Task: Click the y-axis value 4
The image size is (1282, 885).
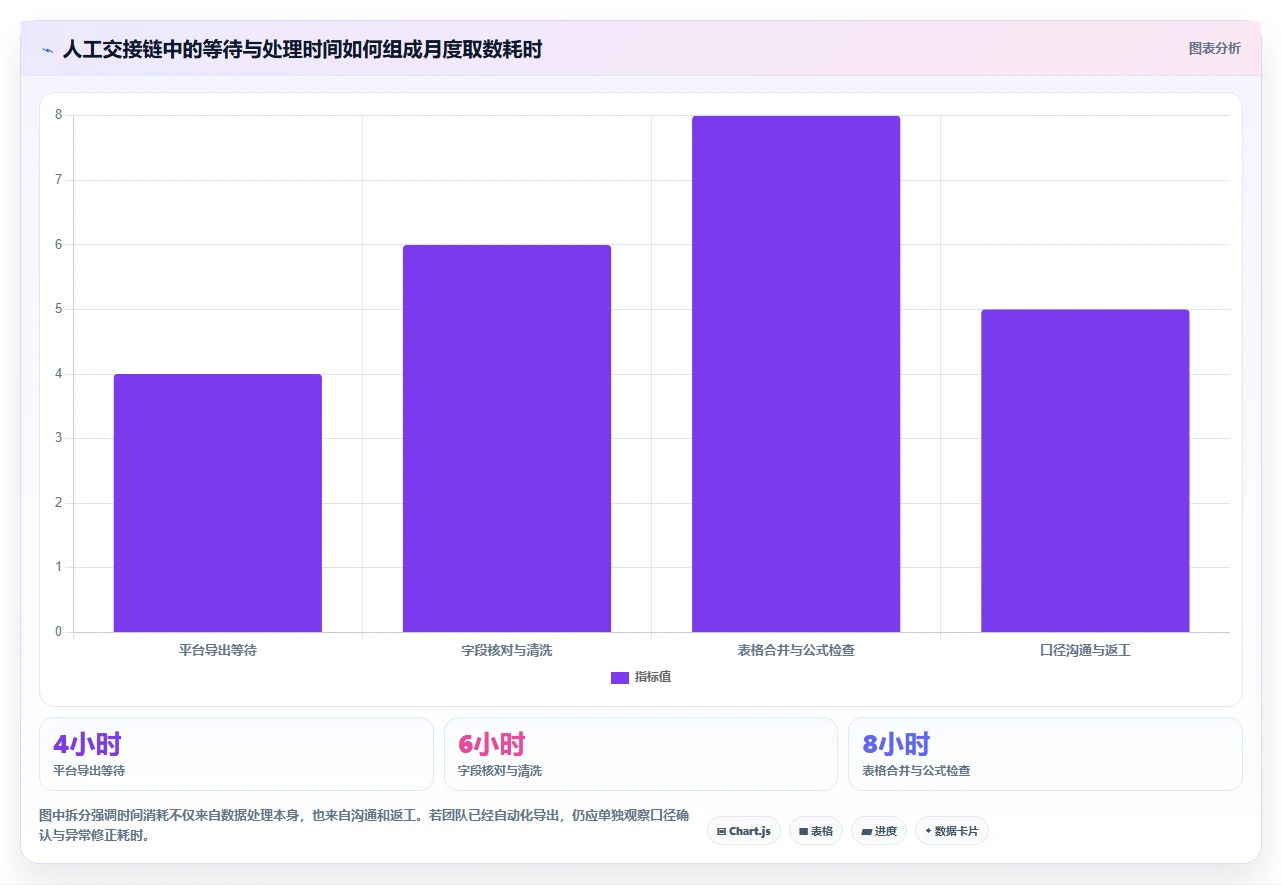Action: (x=58, y=374)
